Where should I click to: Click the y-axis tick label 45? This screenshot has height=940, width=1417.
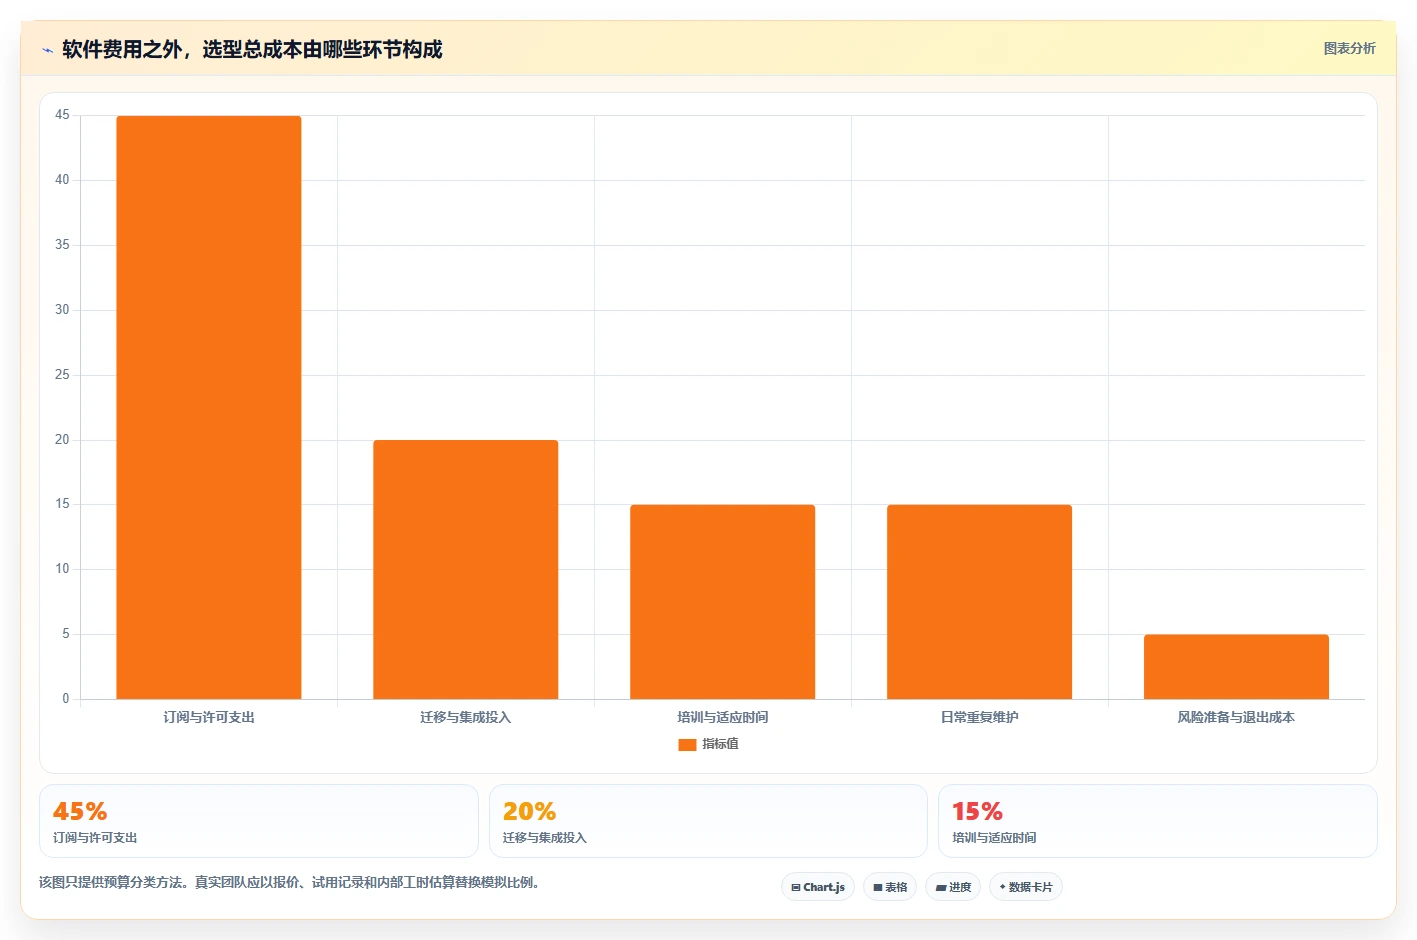coord(62,115)
